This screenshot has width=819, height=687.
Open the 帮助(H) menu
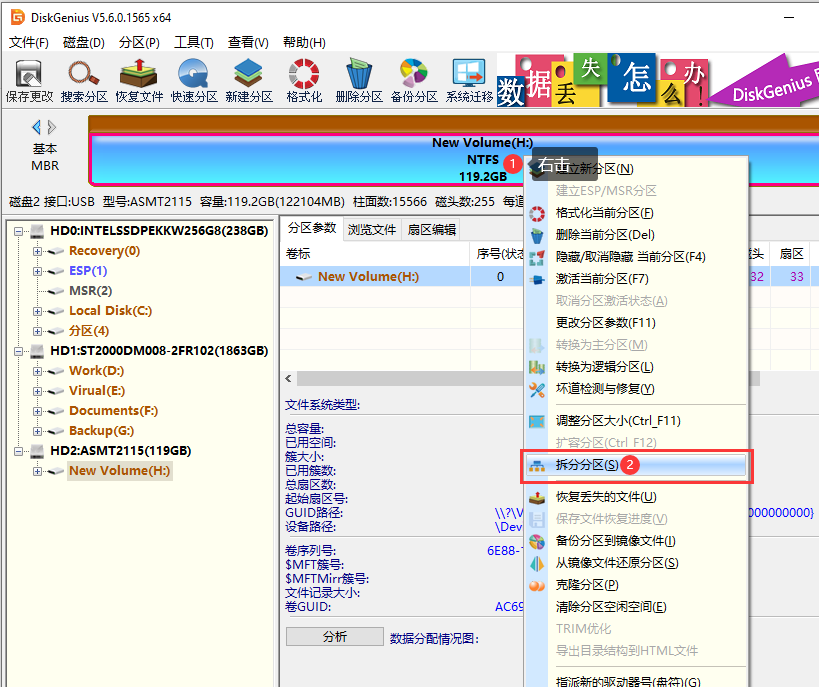304,42
